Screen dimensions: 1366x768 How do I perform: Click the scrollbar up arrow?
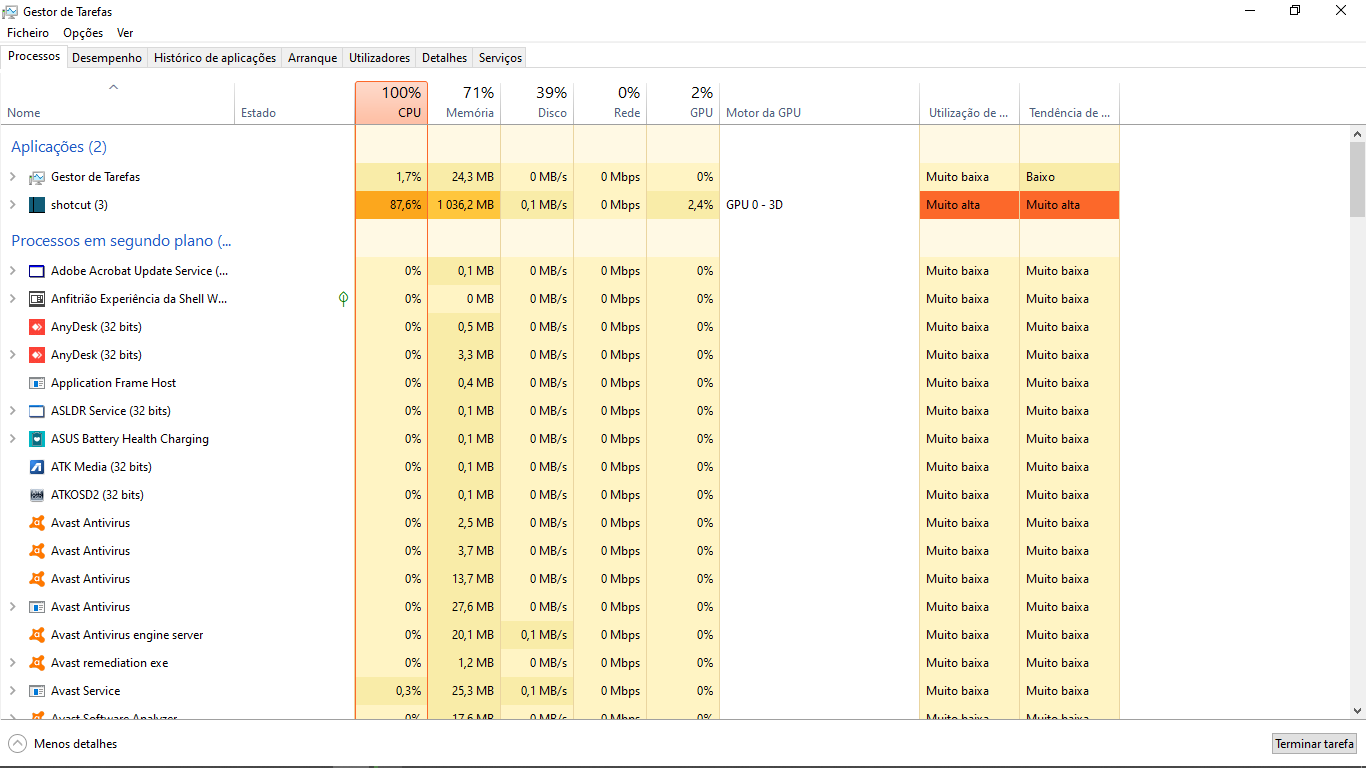(x=1357, y=134)
